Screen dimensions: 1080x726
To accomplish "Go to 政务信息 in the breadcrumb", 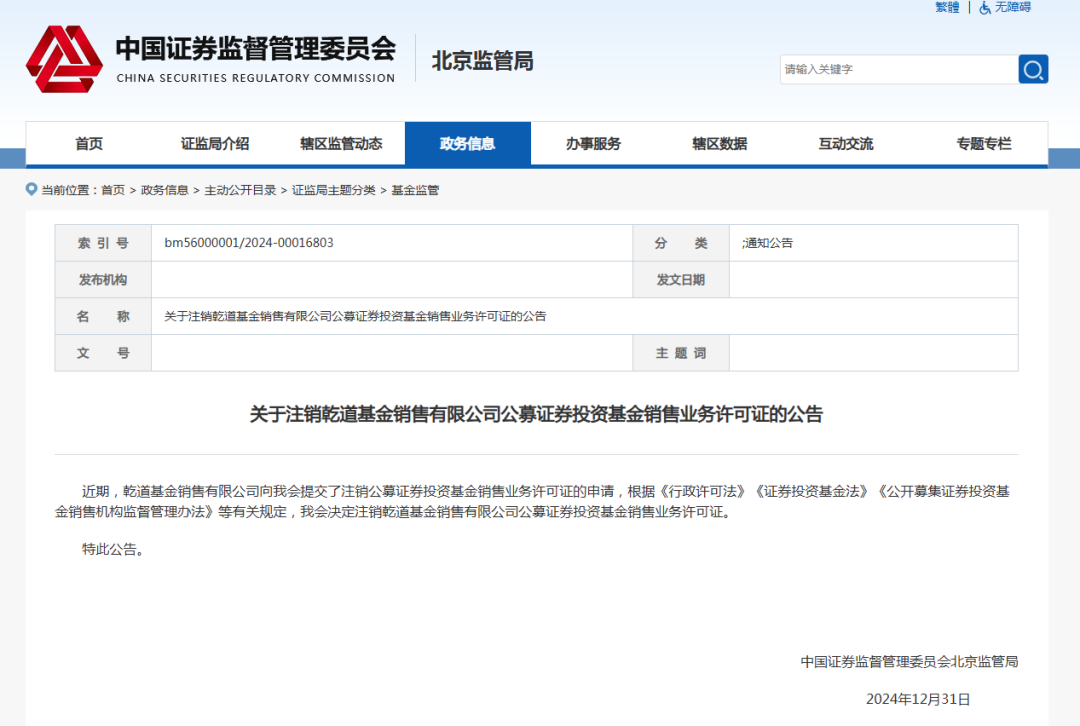I will (x=165, y=190).
